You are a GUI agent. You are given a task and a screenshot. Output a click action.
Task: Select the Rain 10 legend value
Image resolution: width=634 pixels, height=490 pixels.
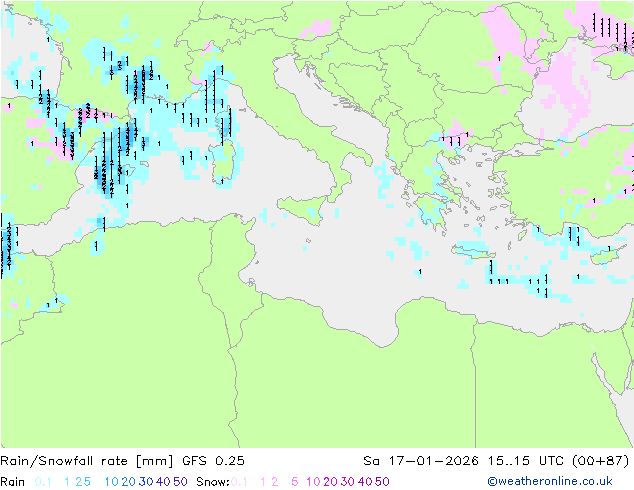point(112,482)
